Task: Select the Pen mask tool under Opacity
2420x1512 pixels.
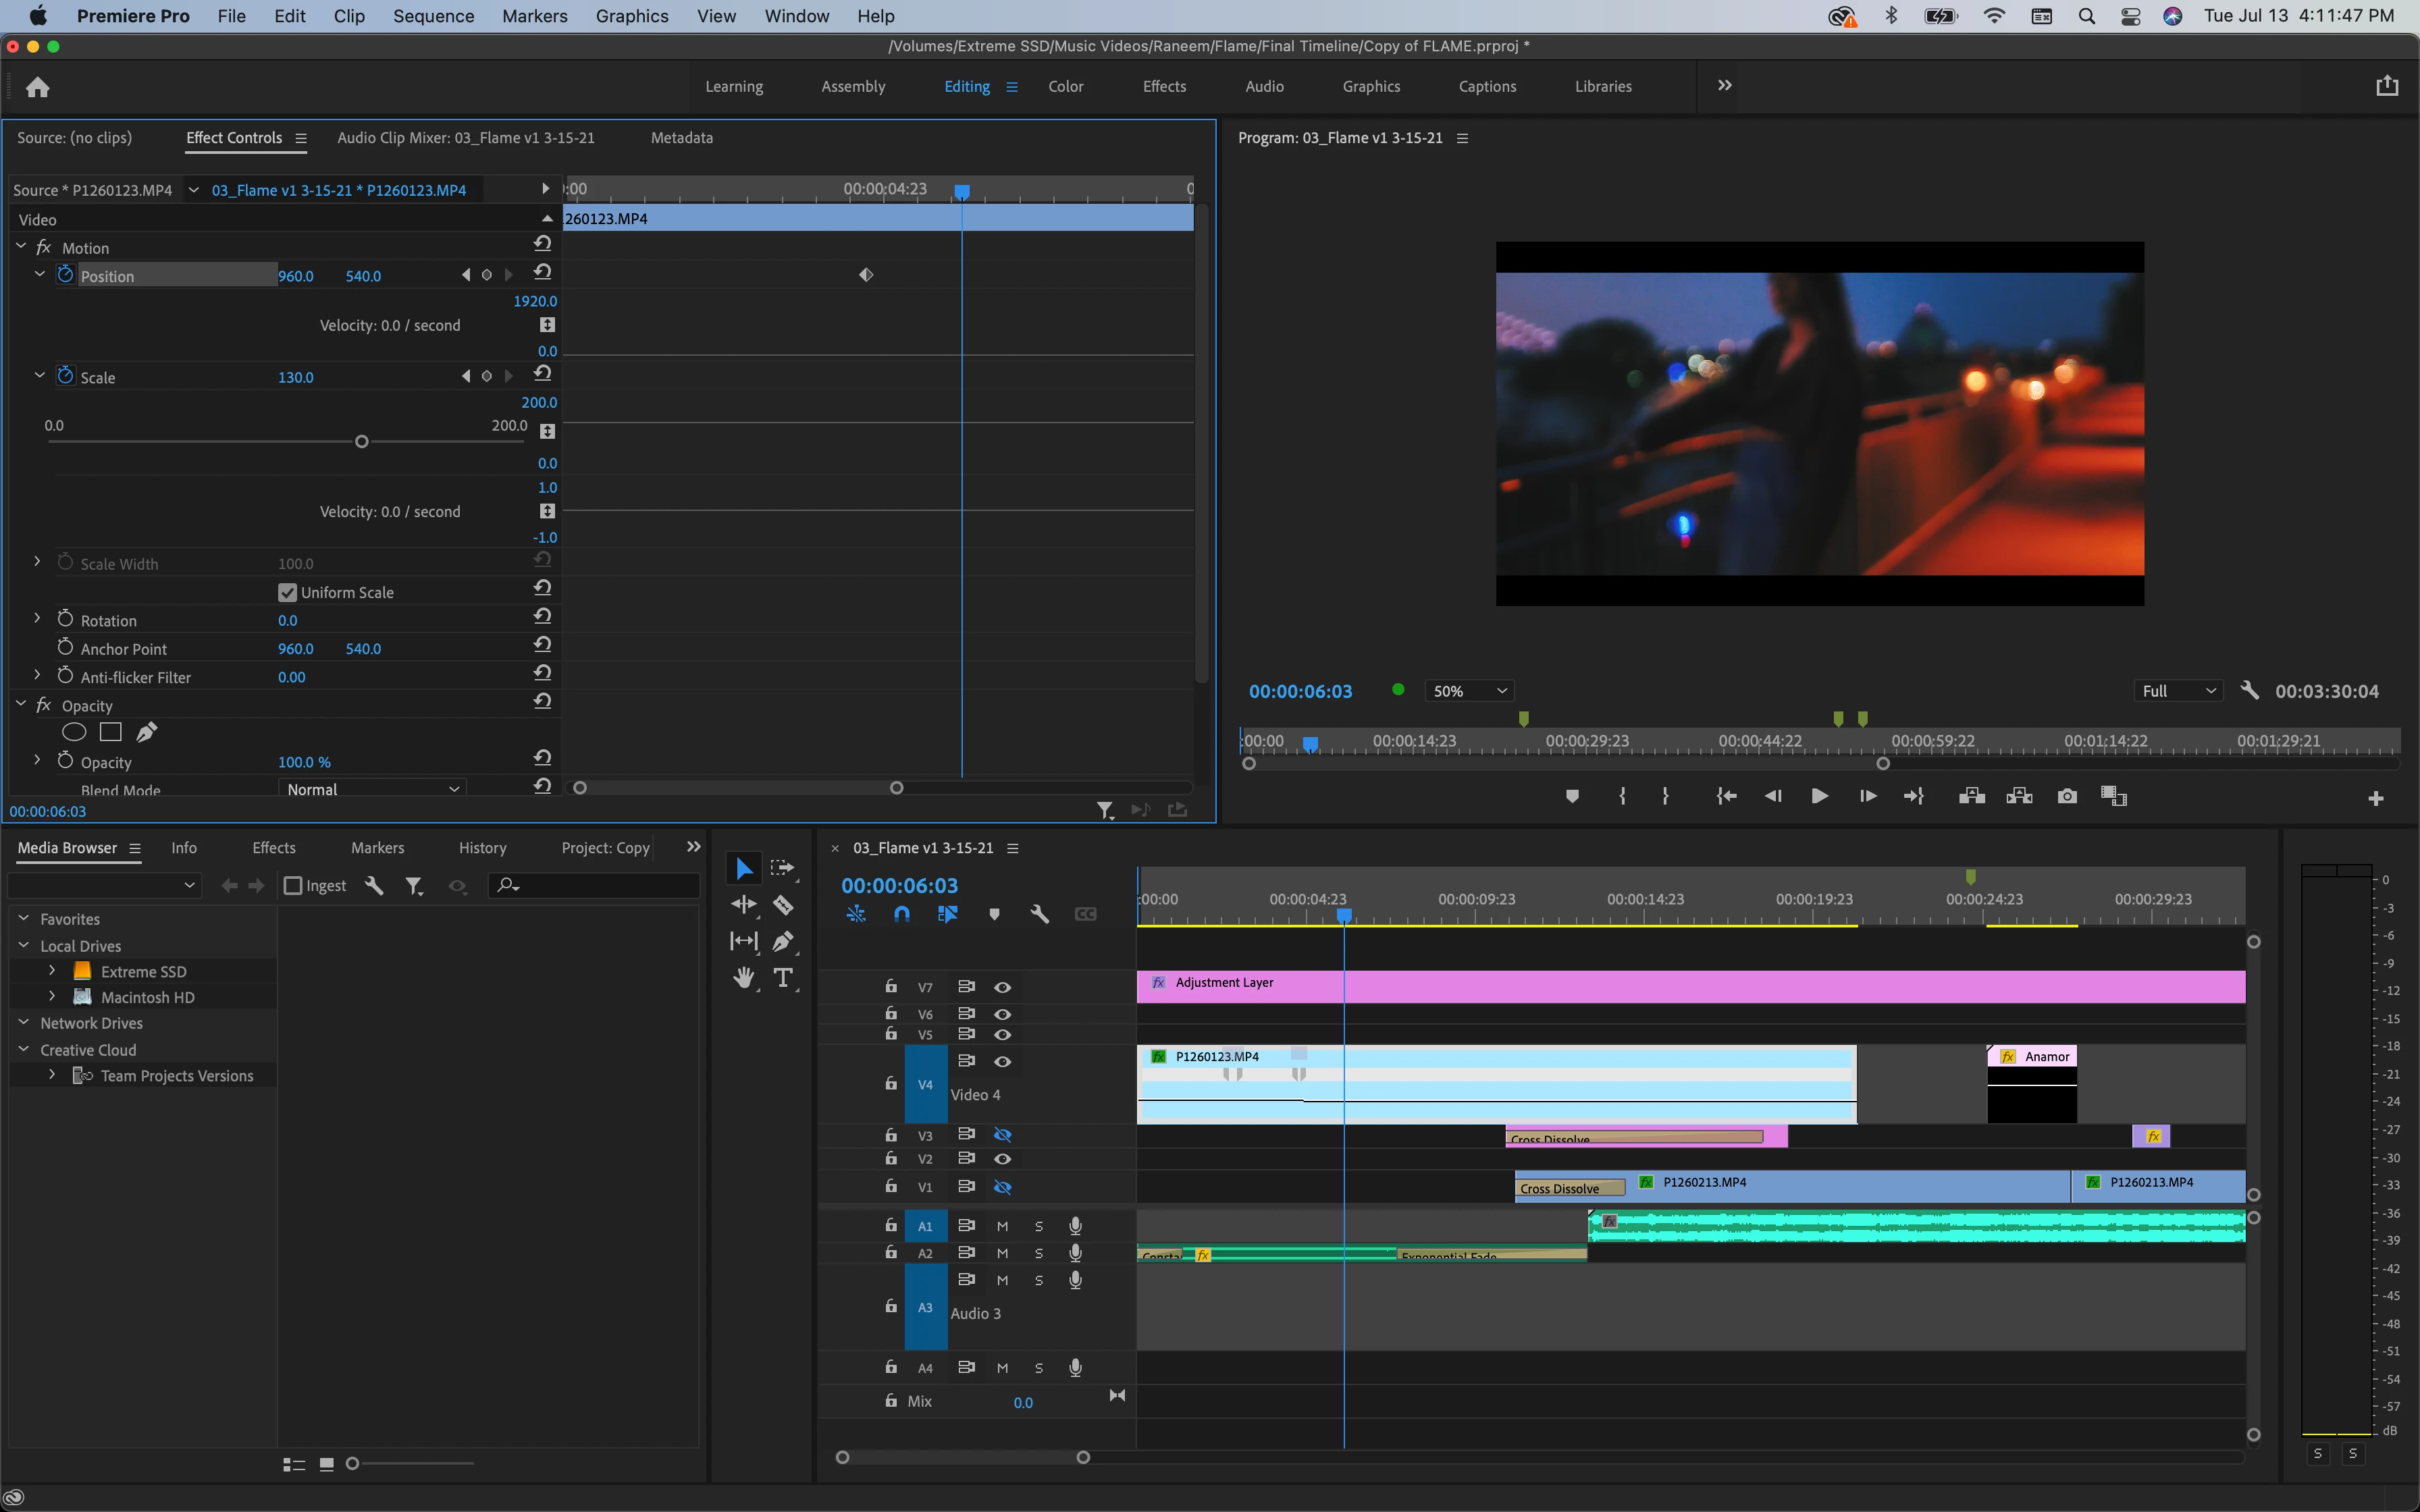Action: tap(146, 732)
